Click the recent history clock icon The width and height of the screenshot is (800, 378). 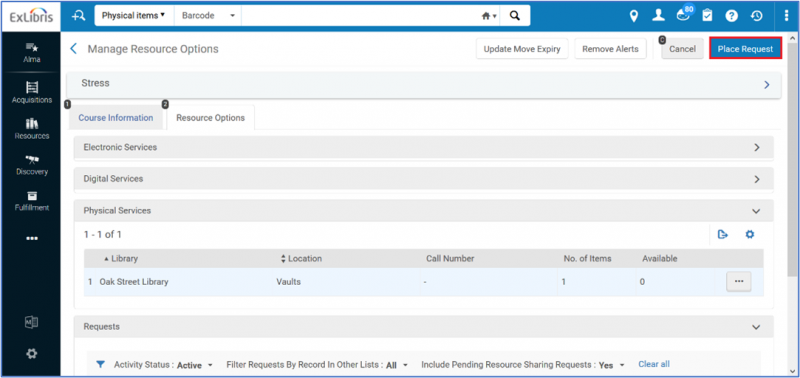point(756,16)
